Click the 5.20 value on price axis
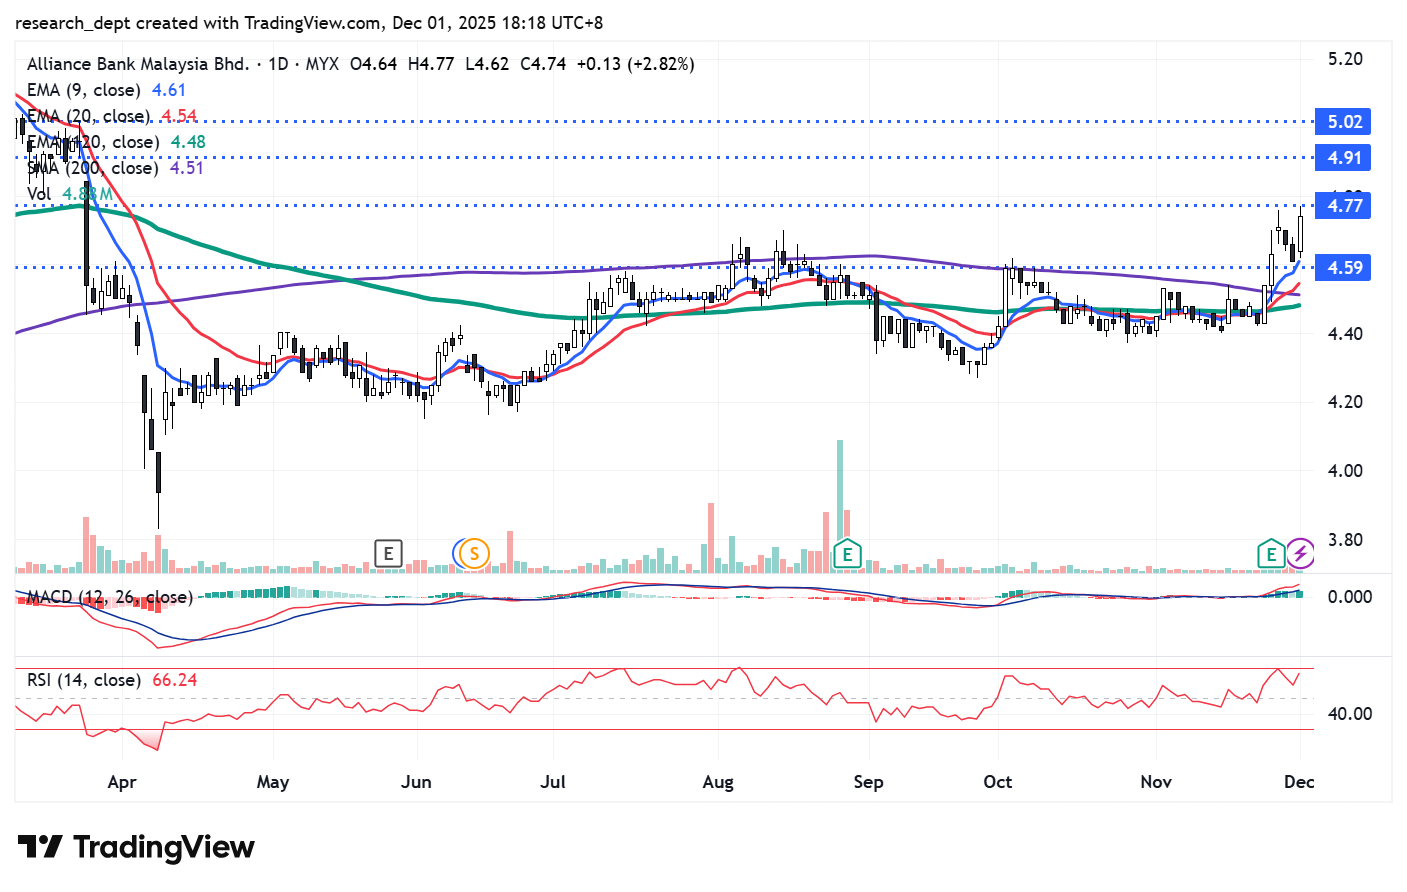This screenshot has width=1407, height=892. [1344, 59]
